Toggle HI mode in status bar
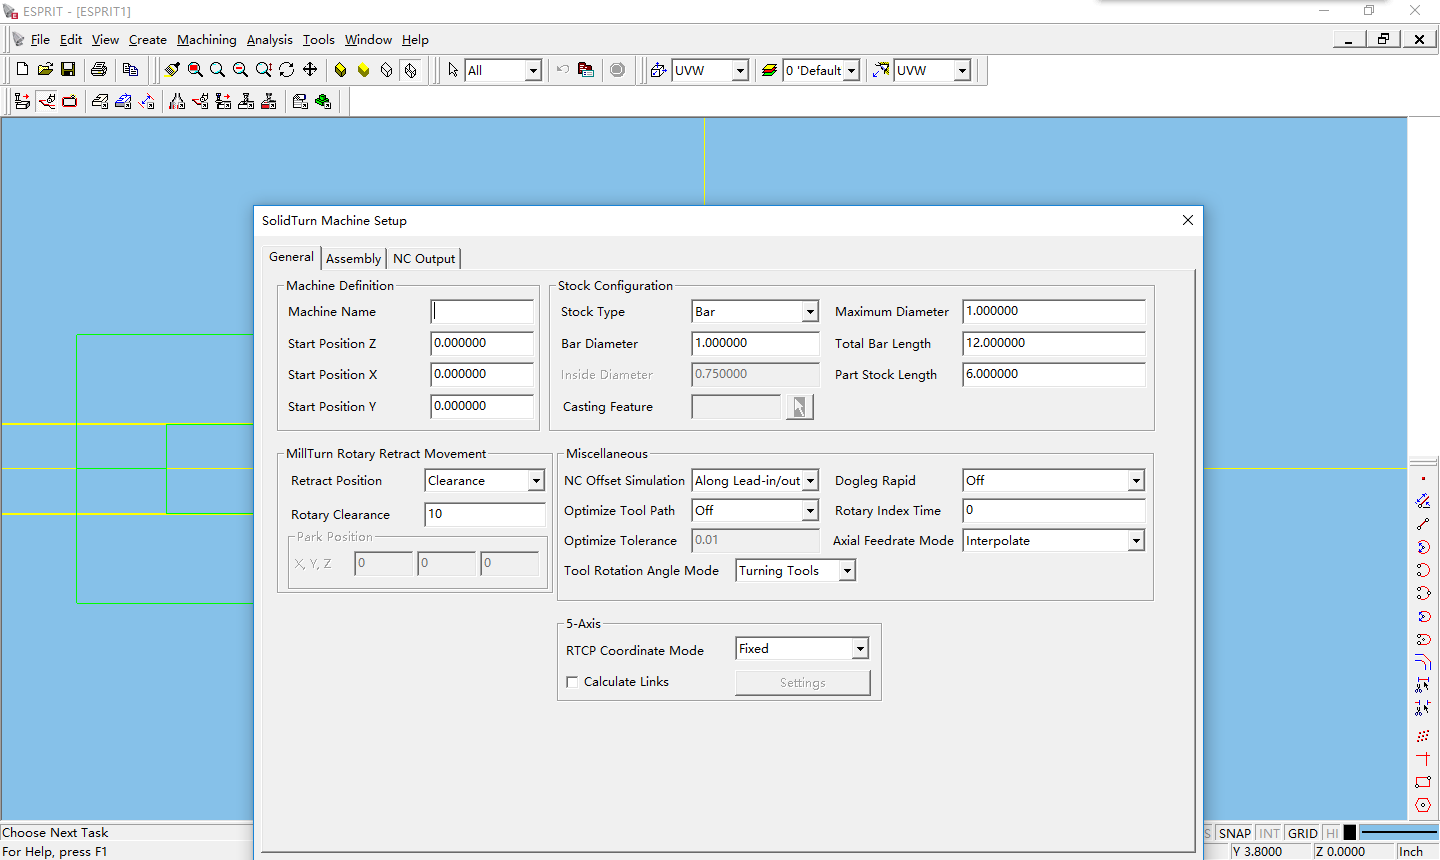Screen dimensions: 1440x860 1332,833
